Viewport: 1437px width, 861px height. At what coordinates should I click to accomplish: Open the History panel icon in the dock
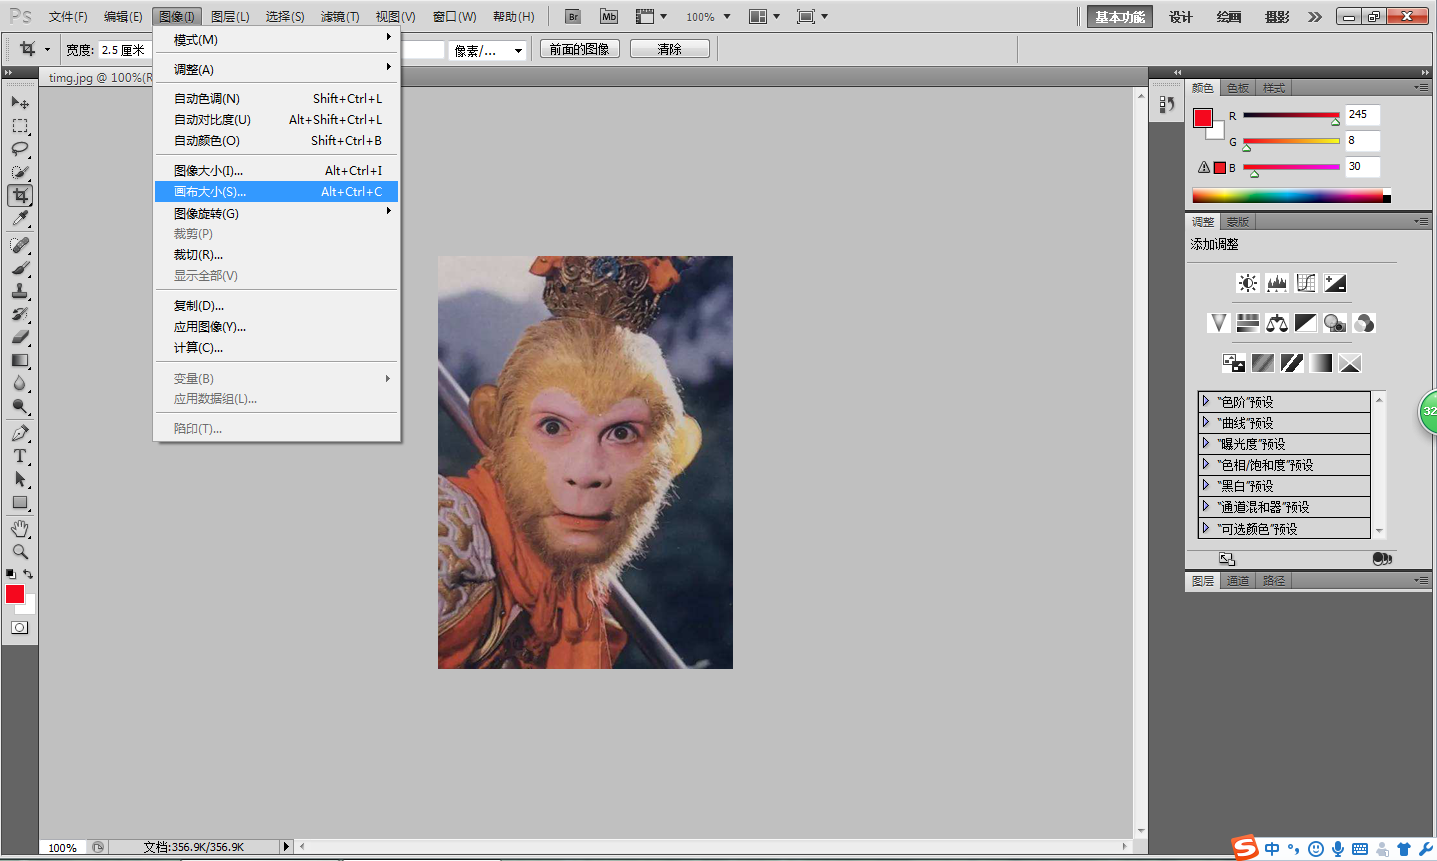(x=1167, y=104)
